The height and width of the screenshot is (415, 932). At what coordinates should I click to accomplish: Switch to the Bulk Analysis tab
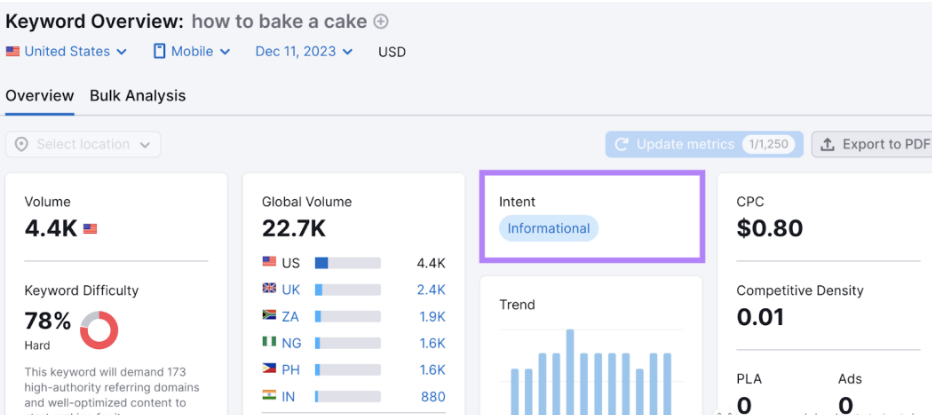pyautogui.click(x=138, y=96)
